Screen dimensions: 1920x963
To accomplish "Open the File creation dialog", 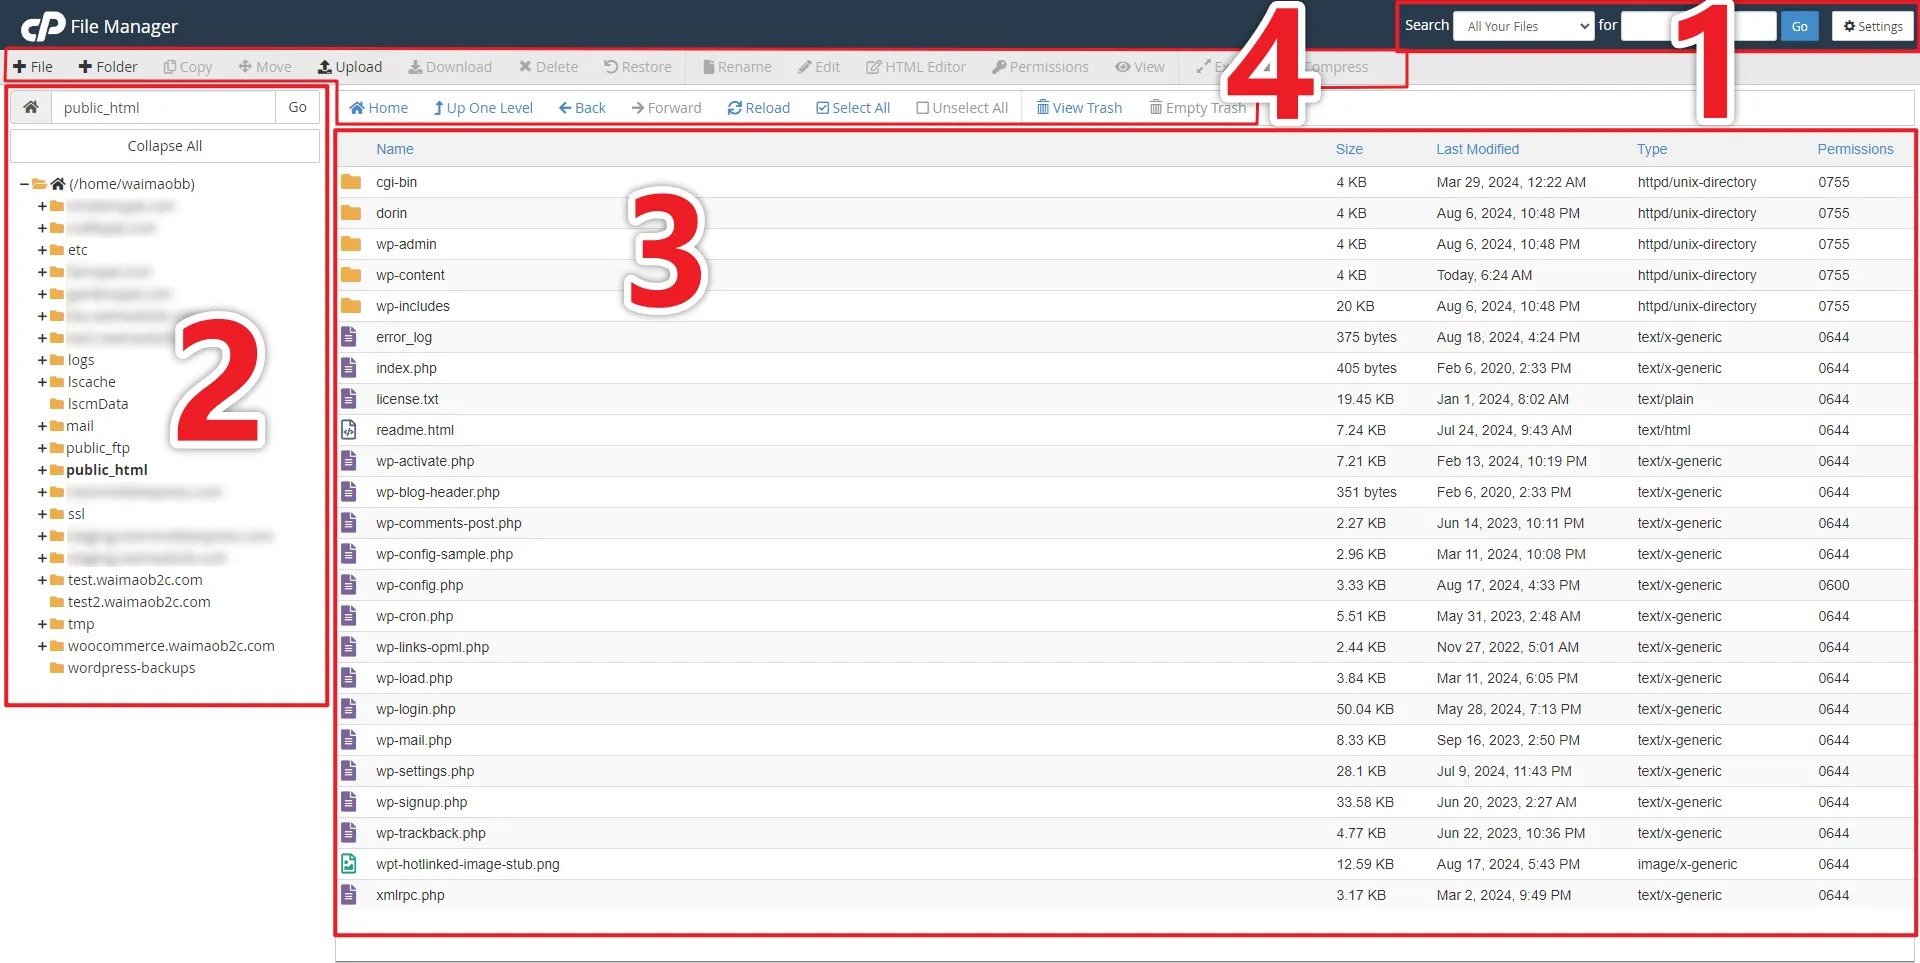I will click(x=33, y=66).
